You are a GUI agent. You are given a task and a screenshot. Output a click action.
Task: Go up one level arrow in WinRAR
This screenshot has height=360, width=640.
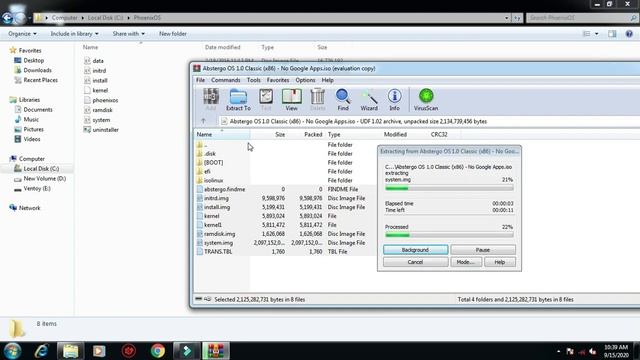pyautogui.click(x=203, y=121)
